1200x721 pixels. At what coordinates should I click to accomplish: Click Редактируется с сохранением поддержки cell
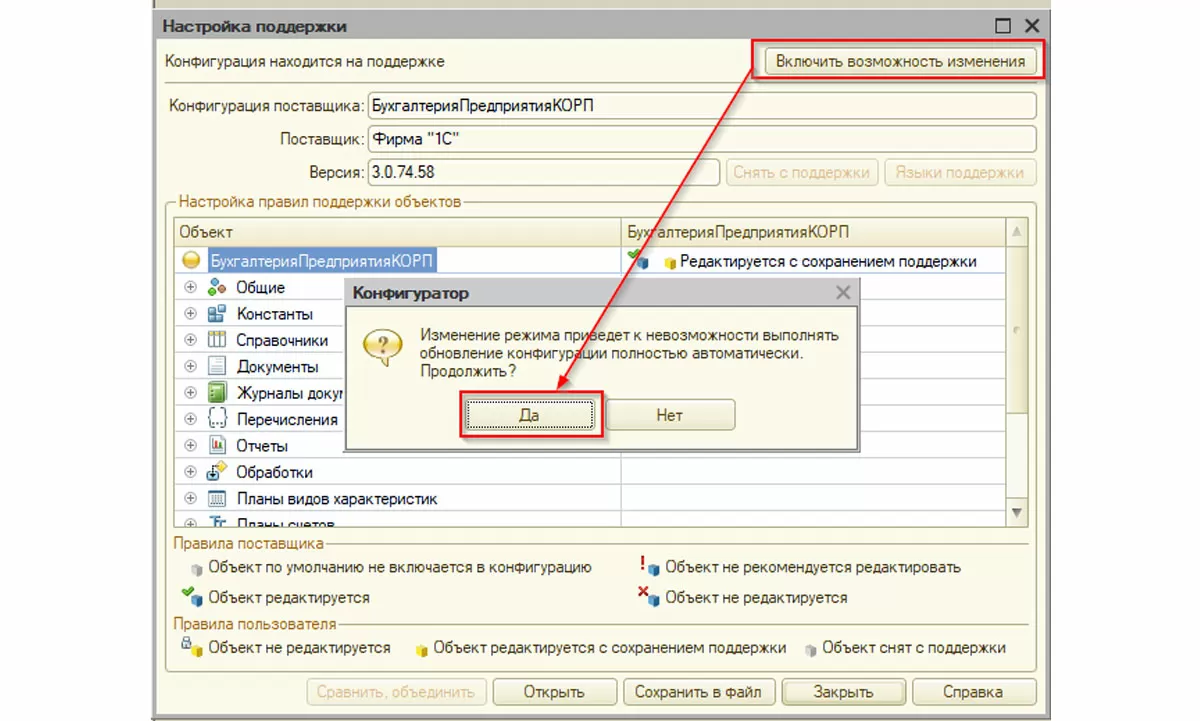(x=813, y=260)
